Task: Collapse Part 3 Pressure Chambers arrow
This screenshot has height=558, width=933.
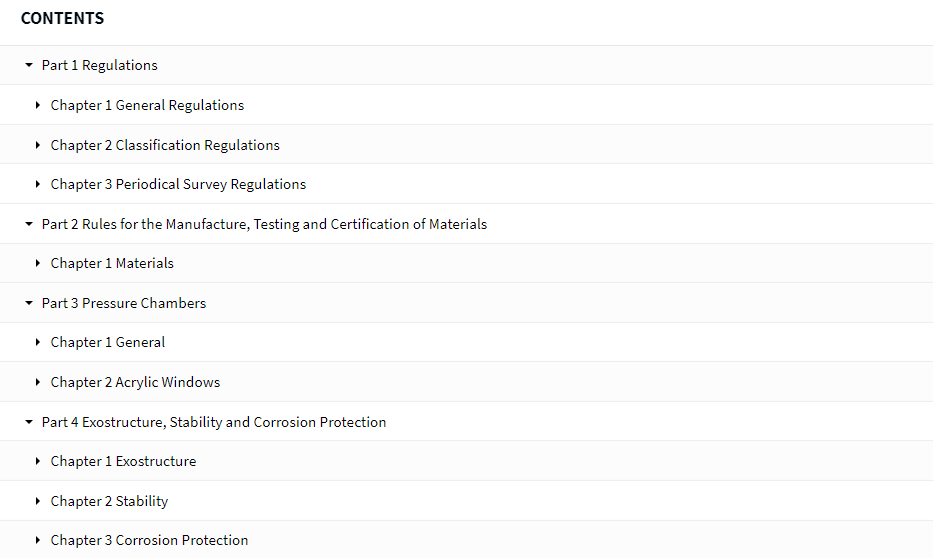Action: click(29, 303)
